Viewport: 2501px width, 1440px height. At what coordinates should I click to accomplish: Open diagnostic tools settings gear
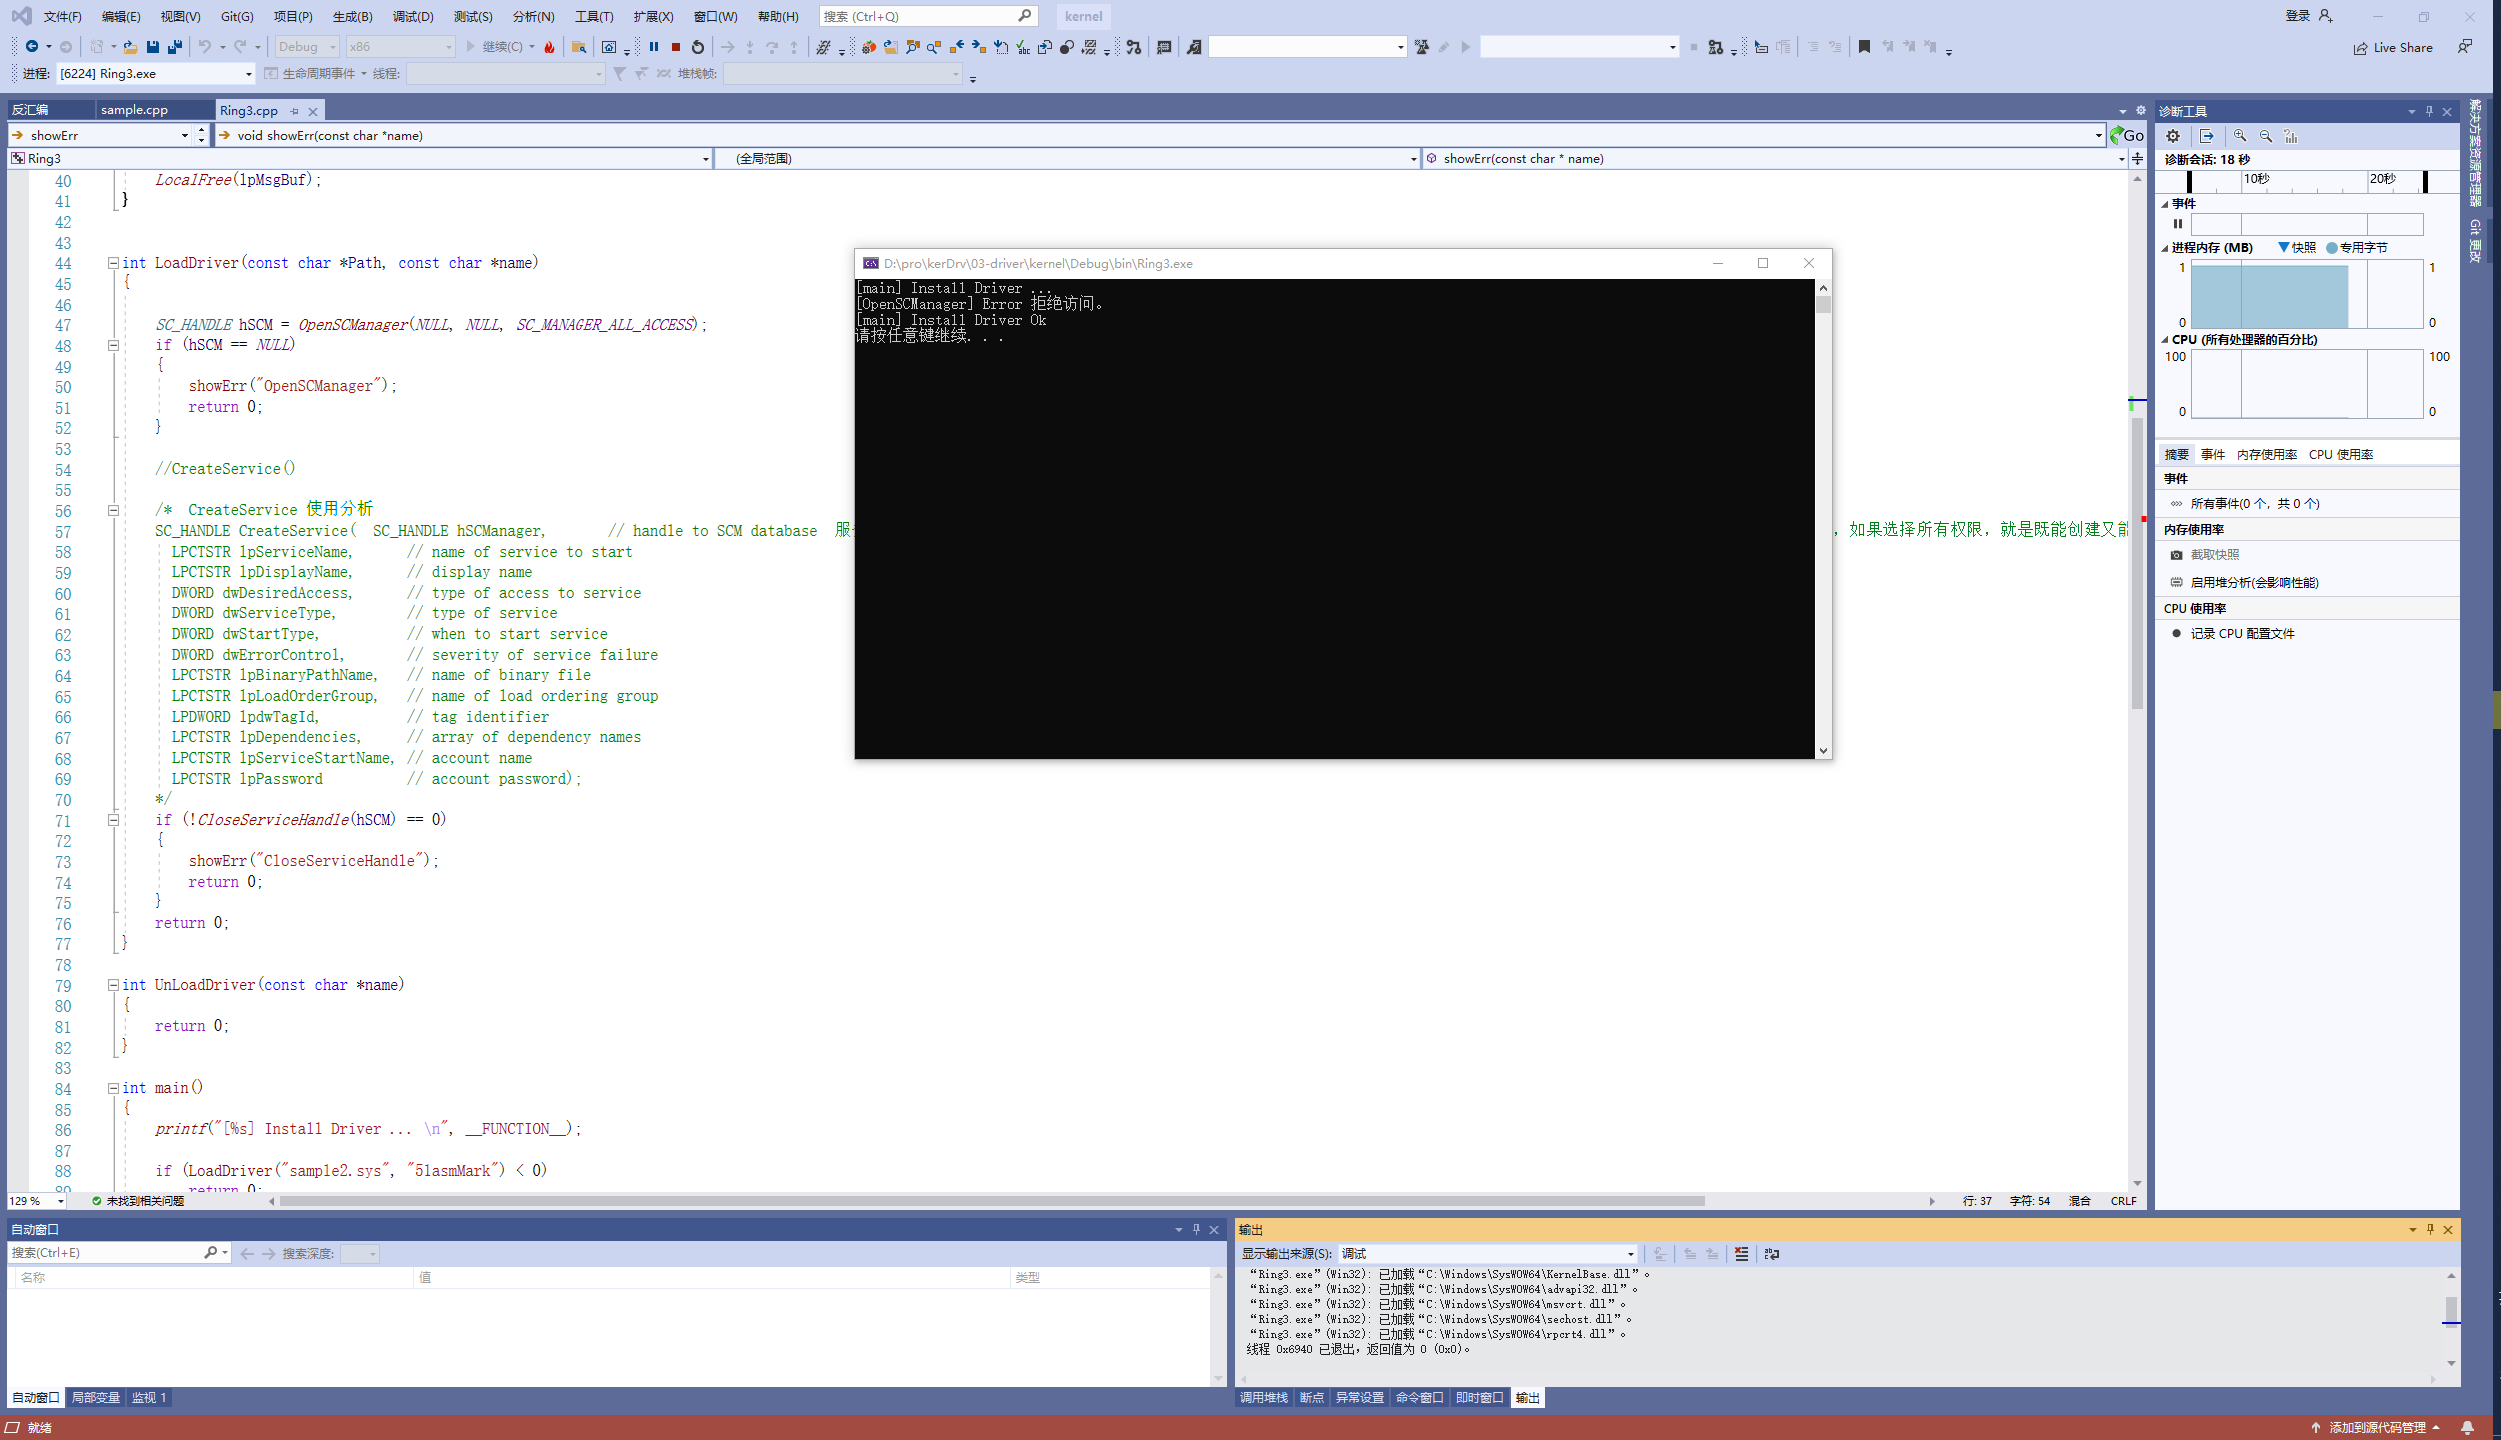point(2173,136)
